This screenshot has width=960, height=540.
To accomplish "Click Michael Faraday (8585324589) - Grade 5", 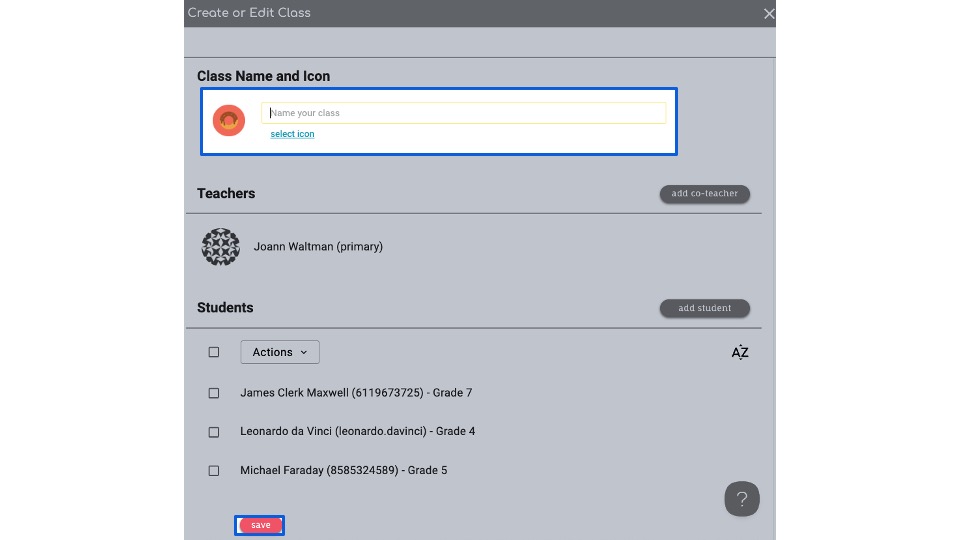I will tap(343, 470).
